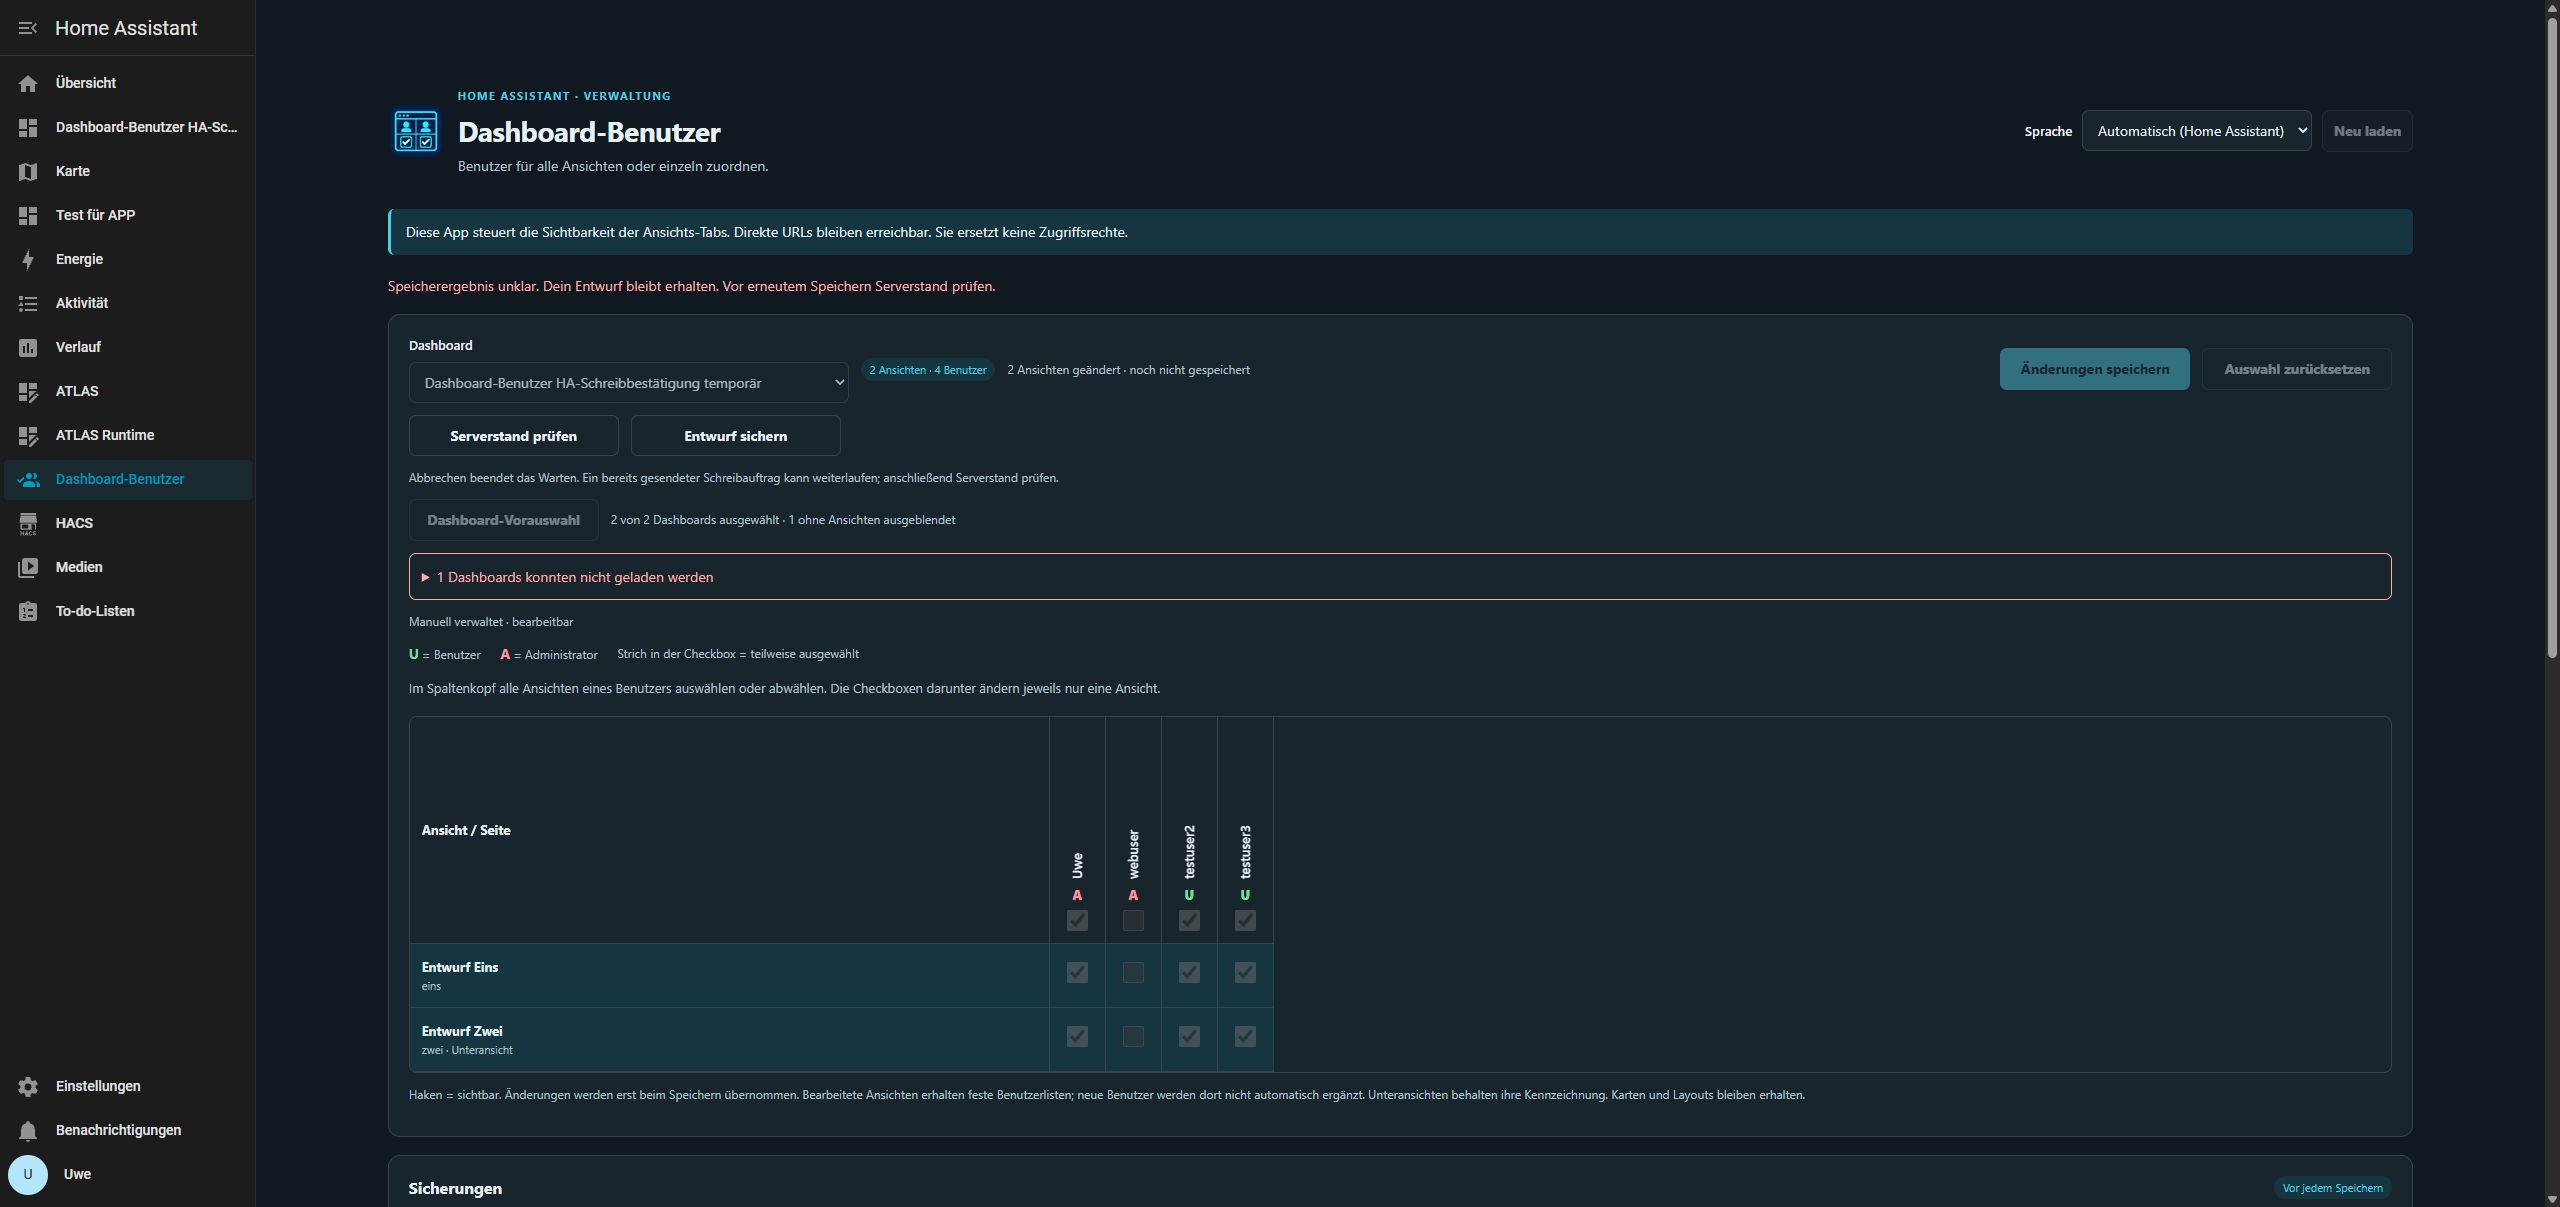The height and width of the screenshot is (1207, 2560).
Task: Click the Serverstand prüfen button
Action: click(x=513, y=436)
